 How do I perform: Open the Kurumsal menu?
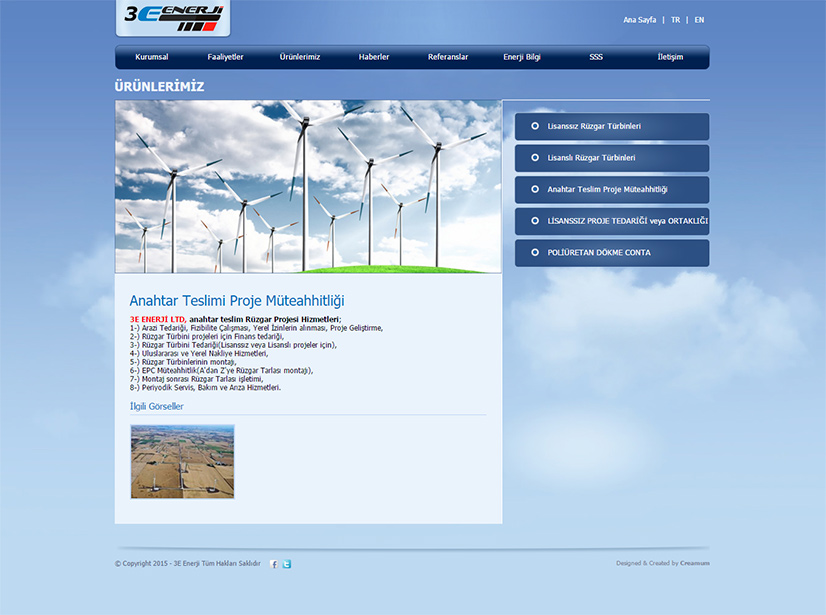click(152, 57)
